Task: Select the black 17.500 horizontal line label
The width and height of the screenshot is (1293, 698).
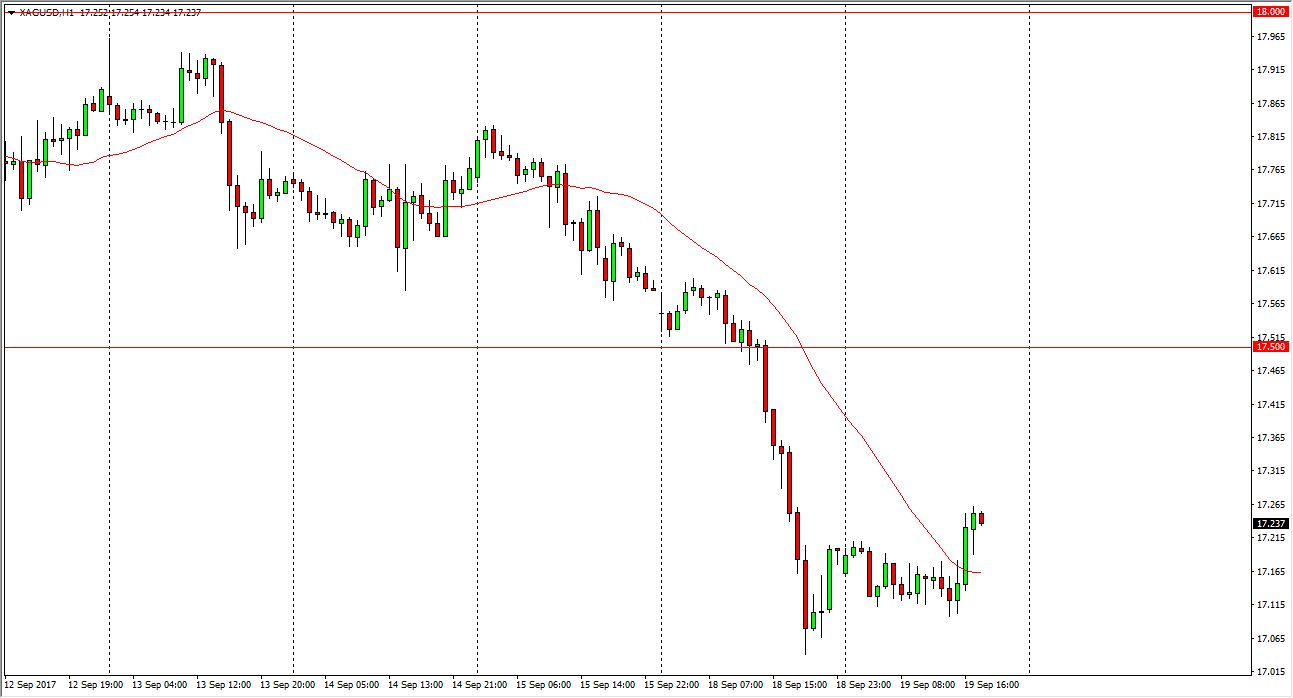Action: 1270,347
